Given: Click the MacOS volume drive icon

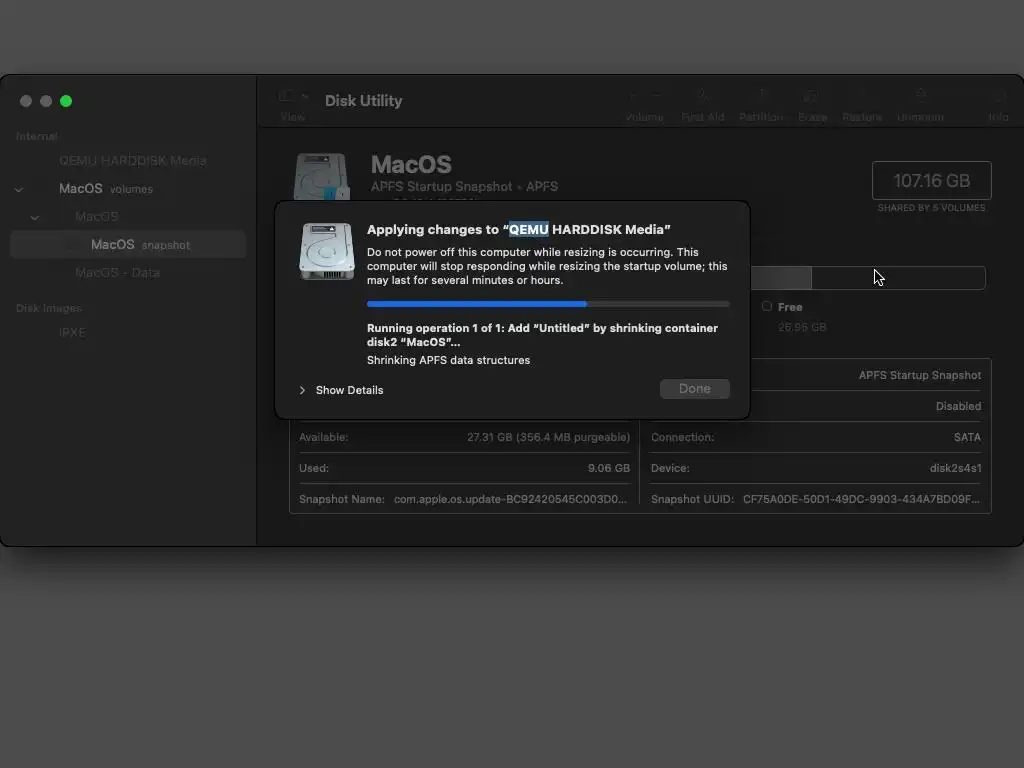Looking at the screenshot, I should click(321, 176).
